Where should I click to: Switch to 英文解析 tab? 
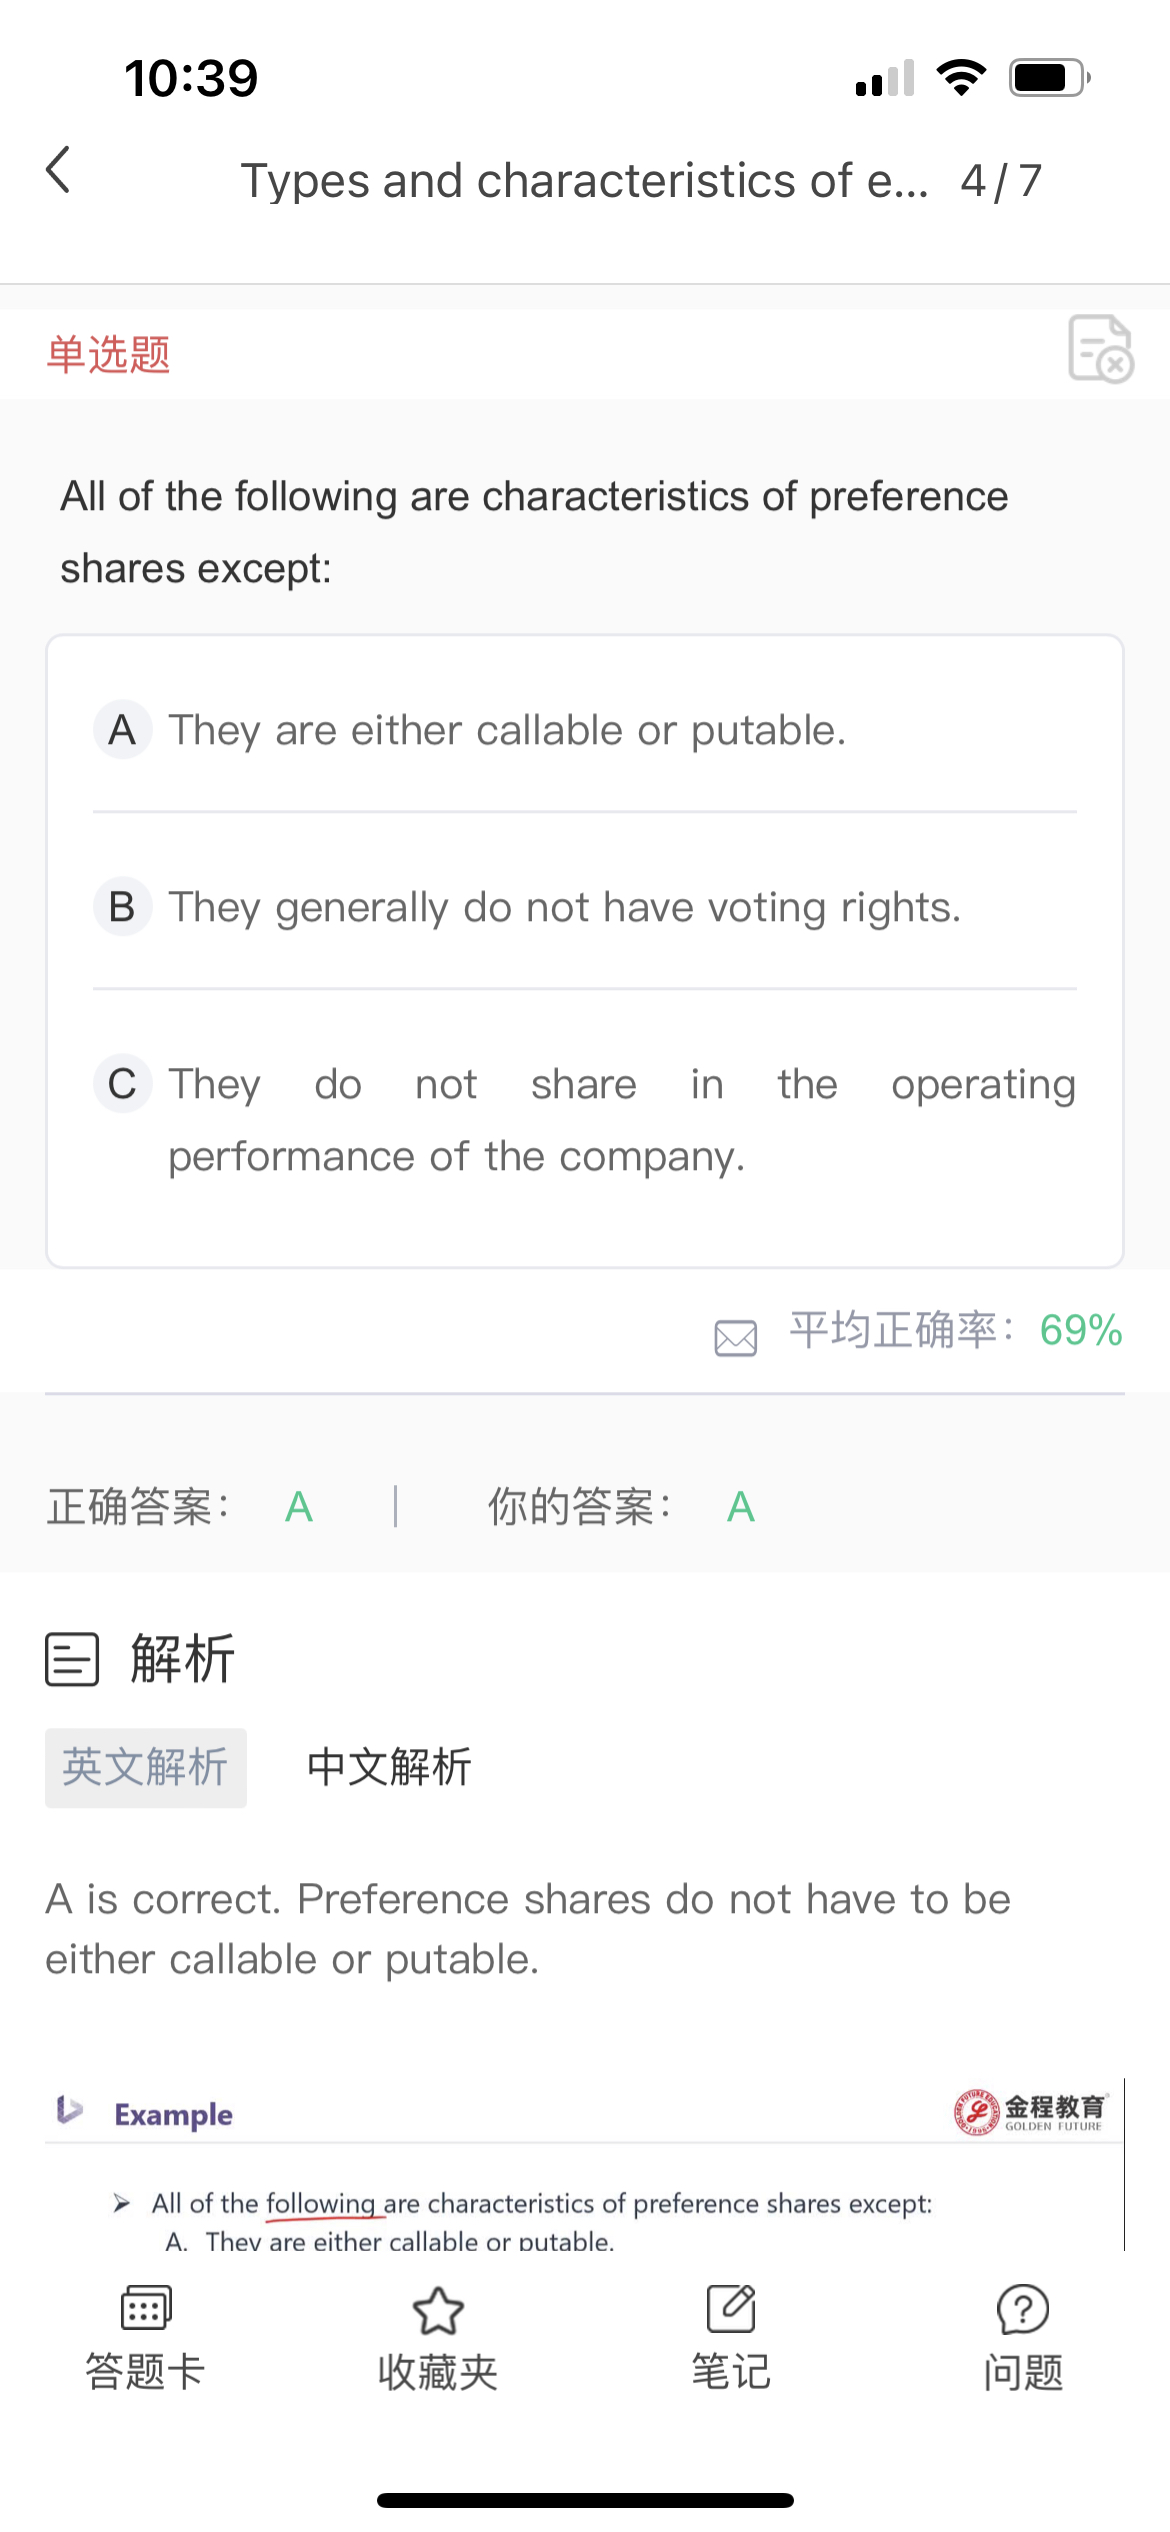tap(146, 1768)
